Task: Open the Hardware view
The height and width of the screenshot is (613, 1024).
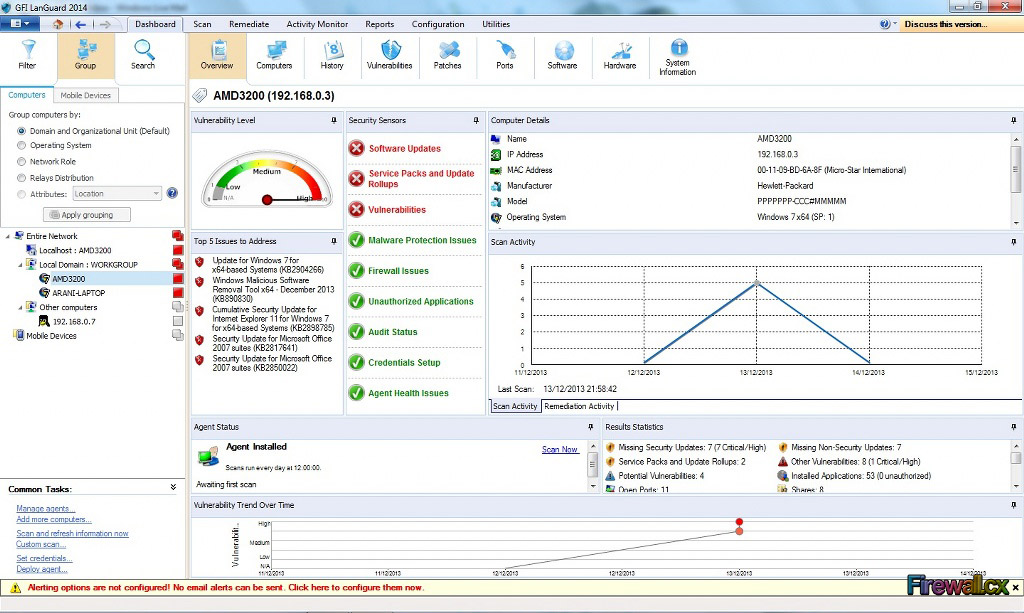Action: pyautogui.click(x=620, y=55)
